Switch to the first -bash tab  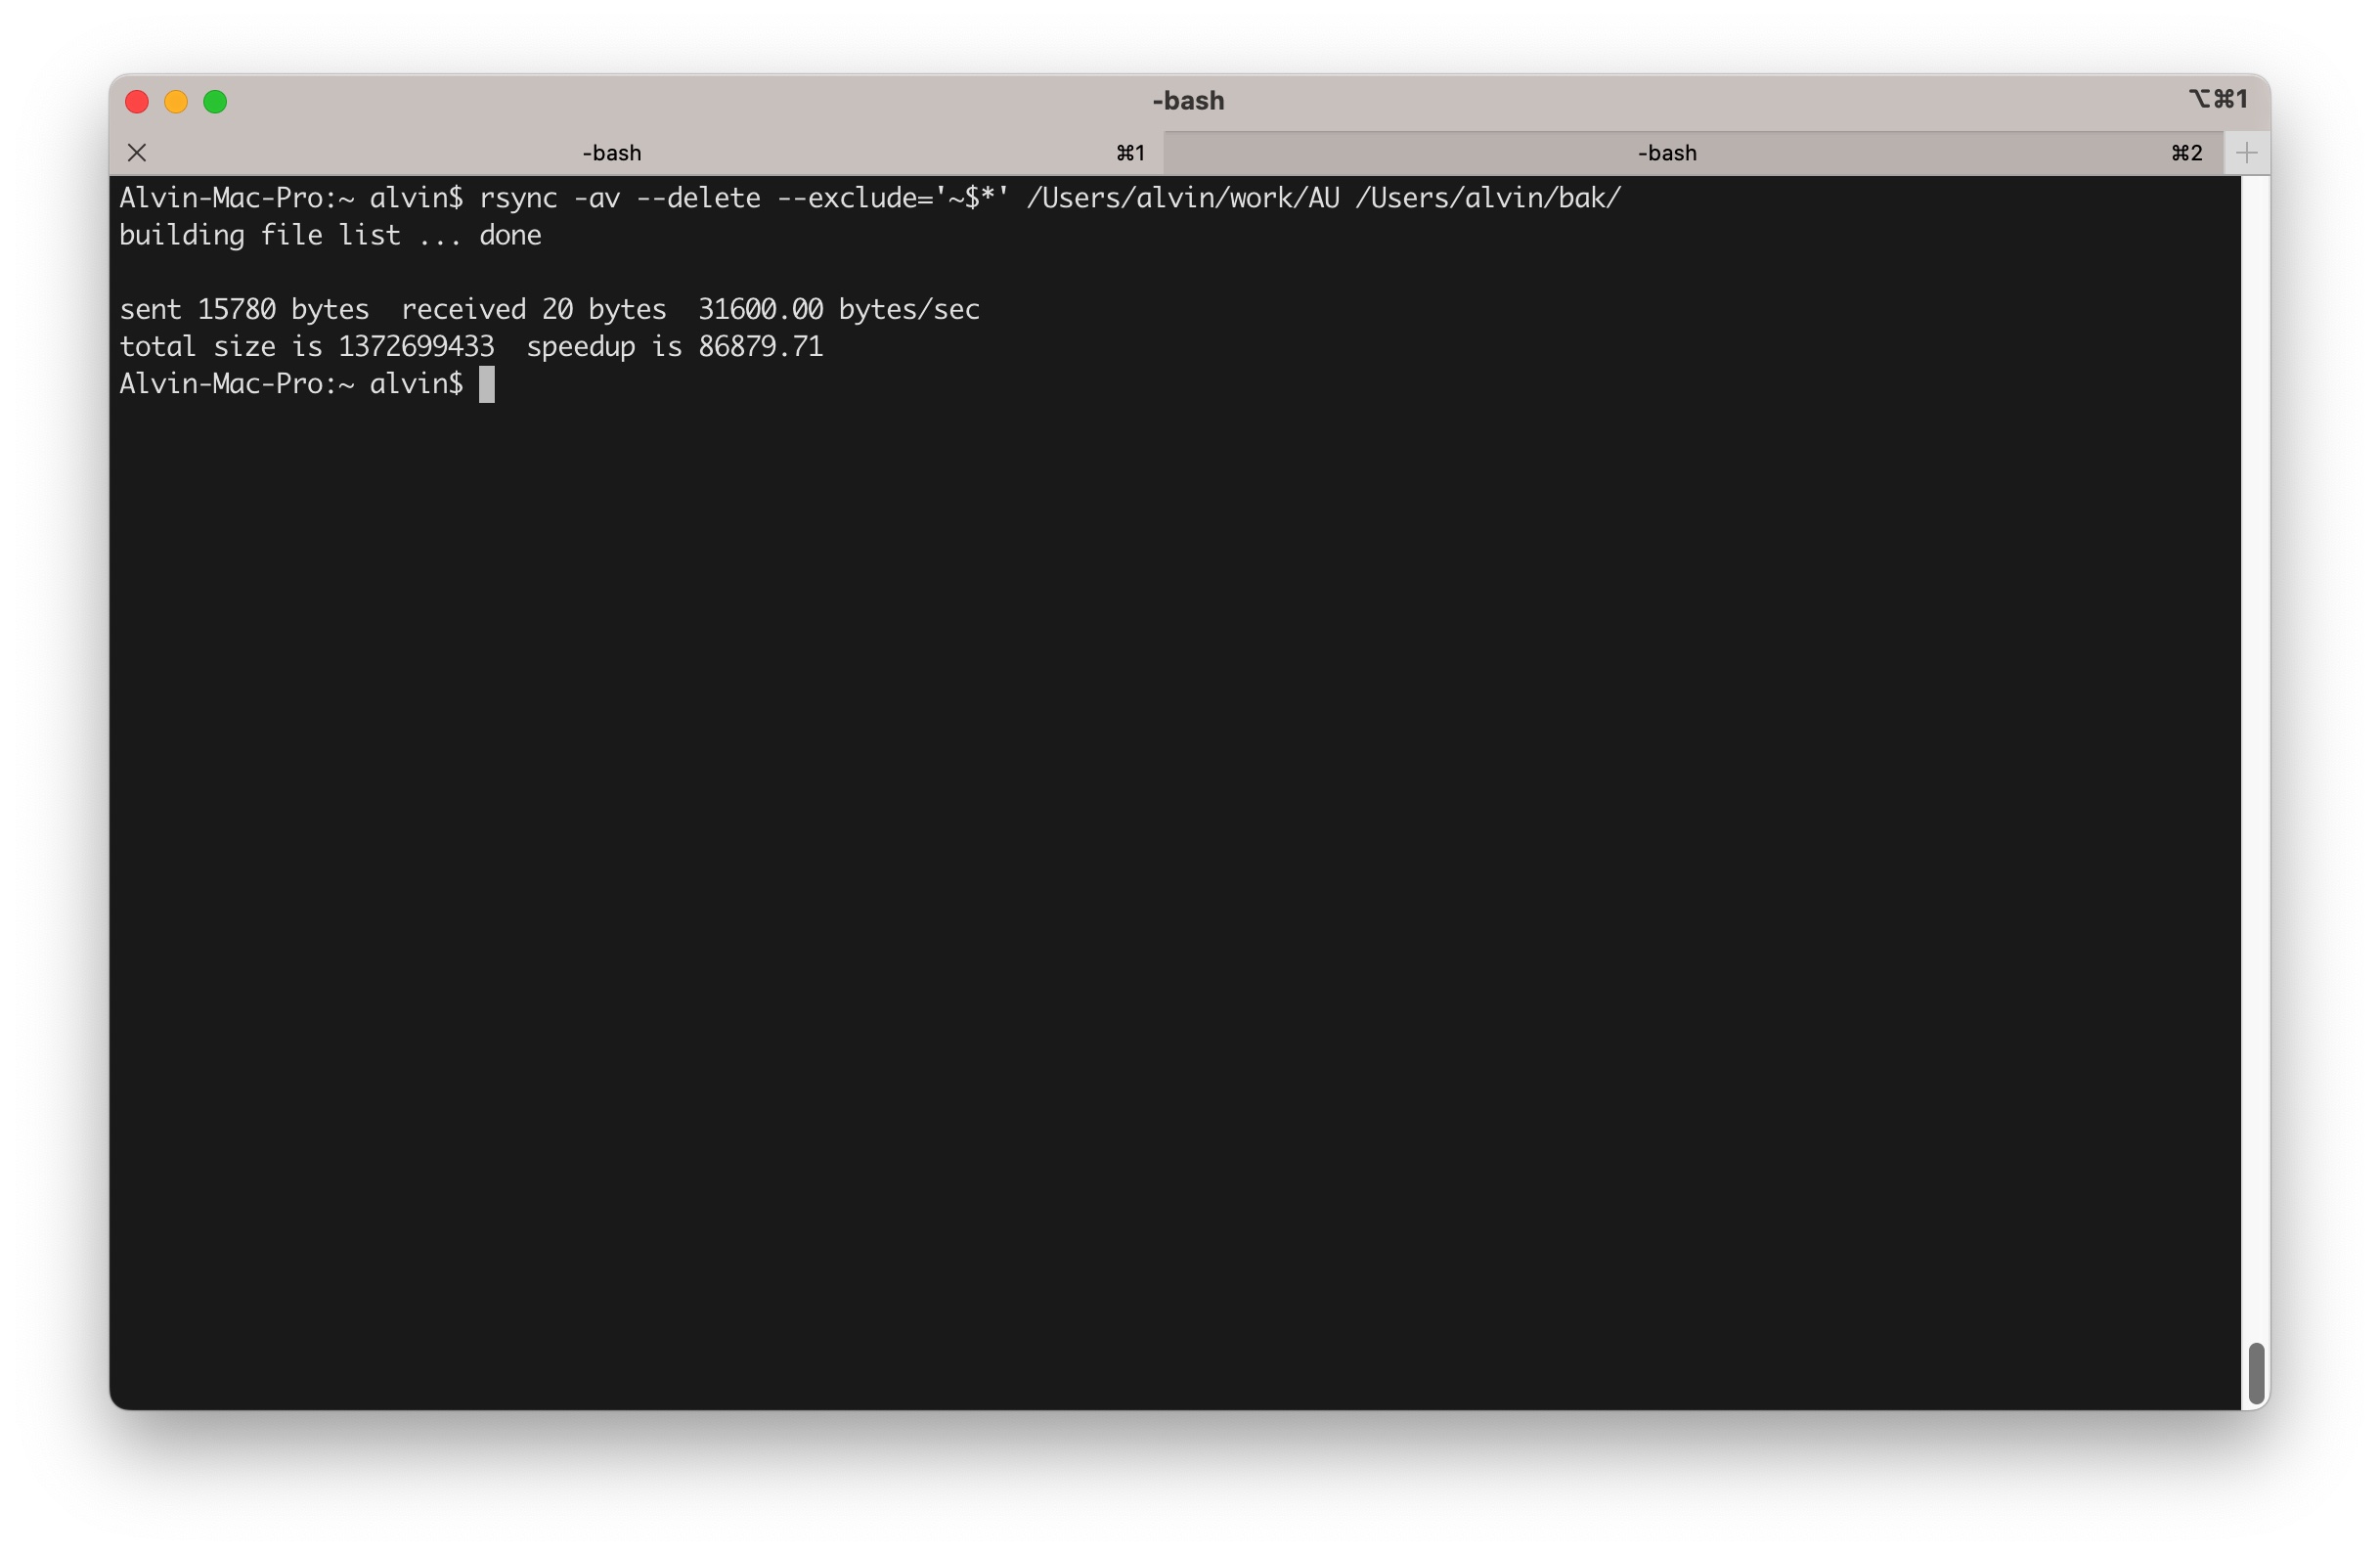pyautogui.click(x=636, y=153)
